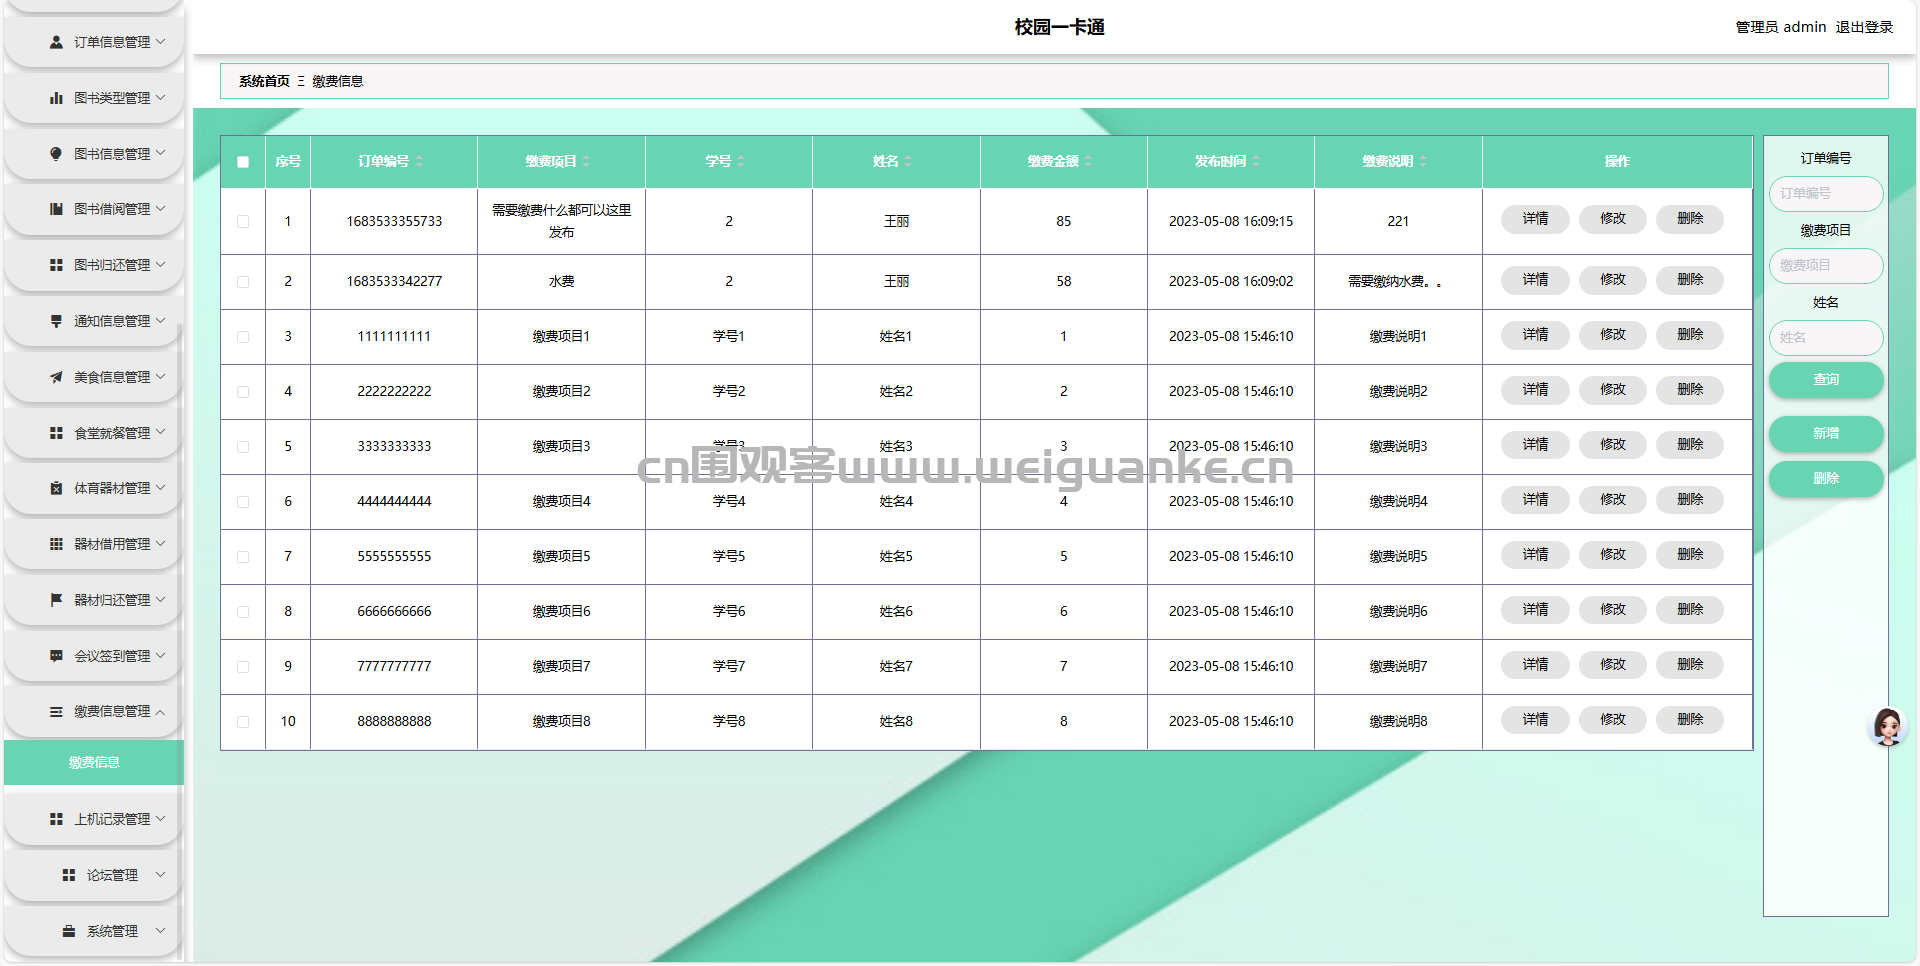Click the 图书信息管理 bulb icon
This screenshot has width=1920, height=966.
tap(56, 154)
